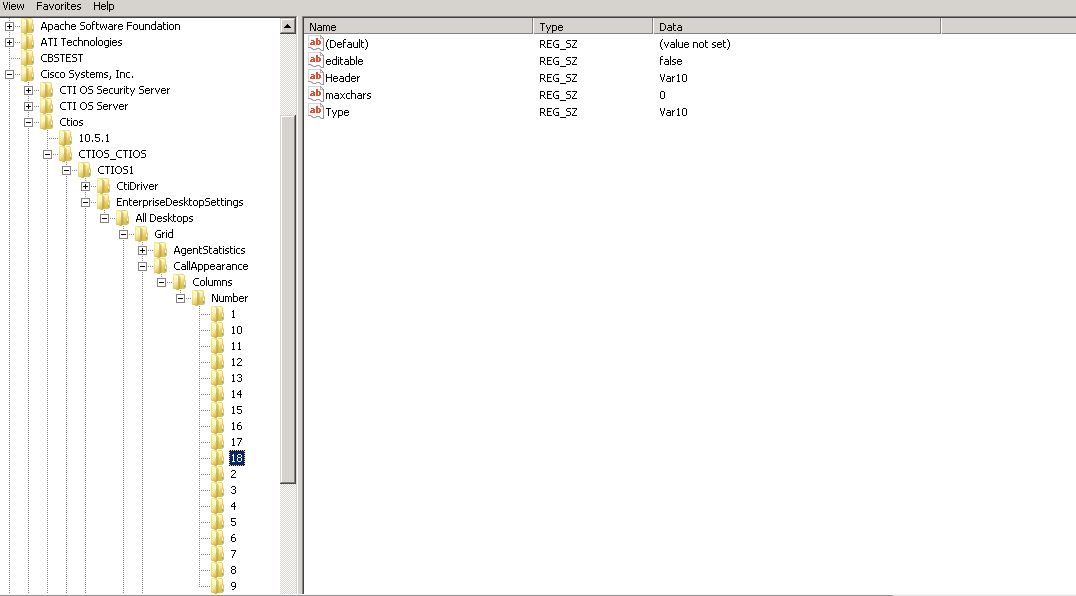Click the folder icon for key 10

[x=218, y=330]
